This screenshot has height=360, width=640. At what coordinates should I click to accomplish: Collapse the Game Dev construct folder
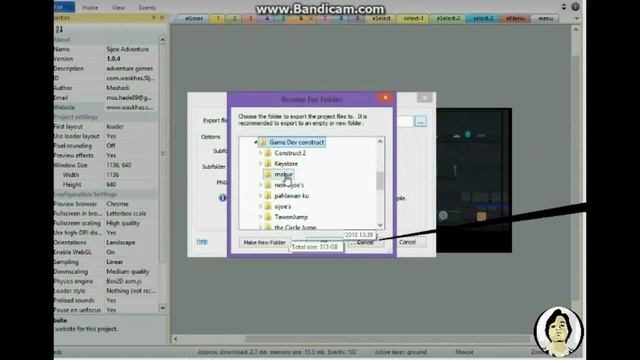click(x=256, y=142)
